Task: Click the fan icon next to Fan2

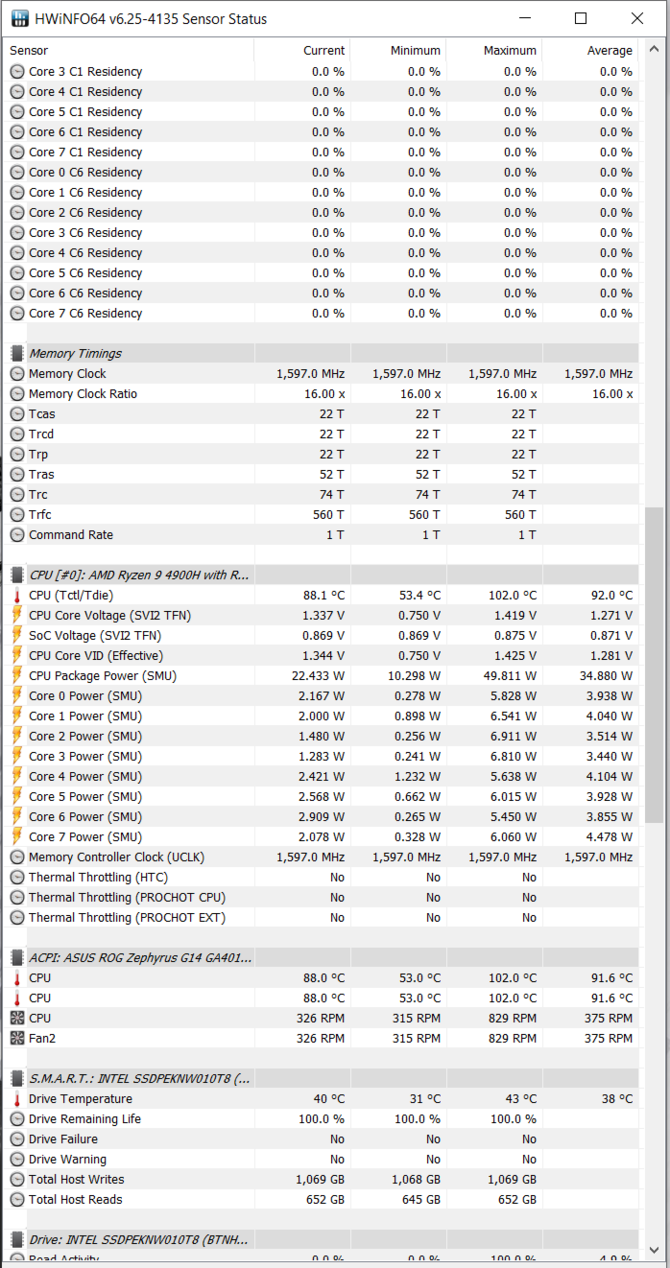Action: [17, 1038]
